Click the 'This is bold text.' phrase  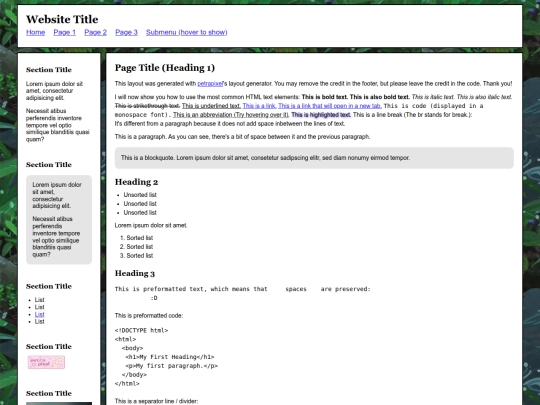coord(325,97)
